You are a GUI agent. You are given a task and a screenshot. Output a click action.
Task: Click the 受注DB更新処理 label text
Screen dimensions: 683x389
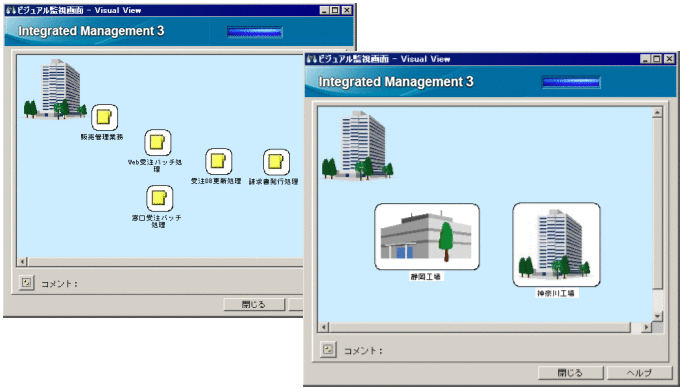pos(216,181)
